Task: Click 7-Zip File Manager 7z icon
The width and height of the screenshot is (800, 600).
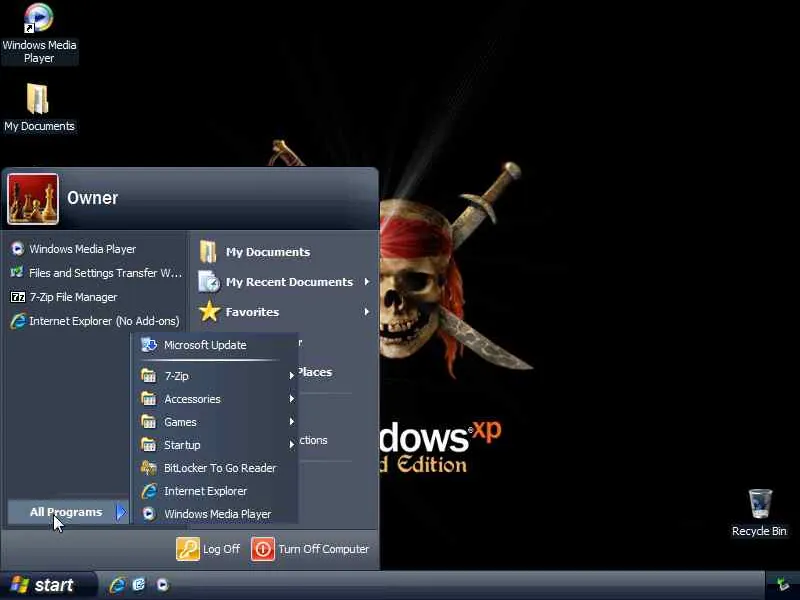Action: coord(18,297)
